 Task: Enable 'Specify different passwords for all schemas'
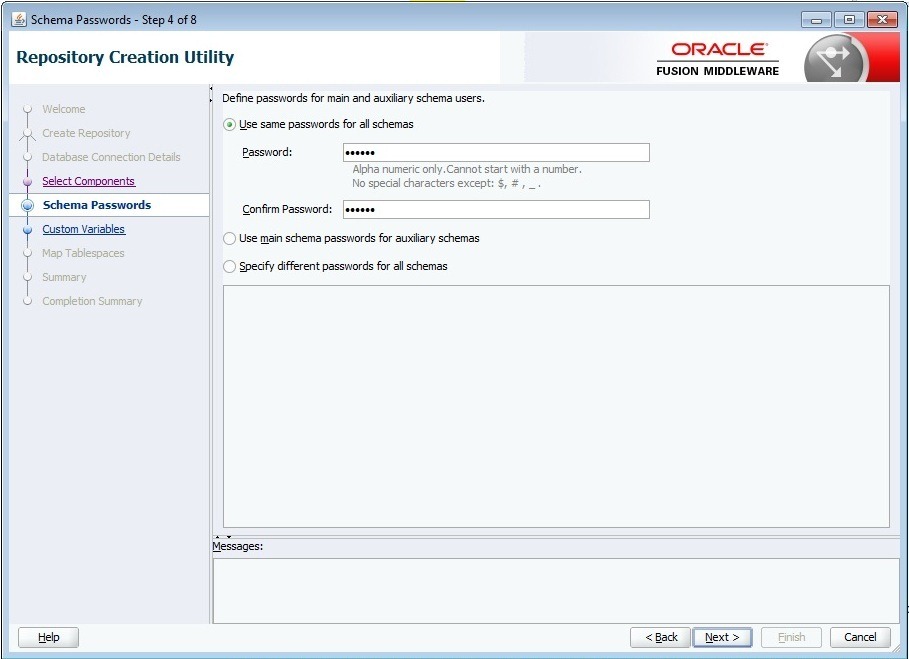tap(230, 267)
